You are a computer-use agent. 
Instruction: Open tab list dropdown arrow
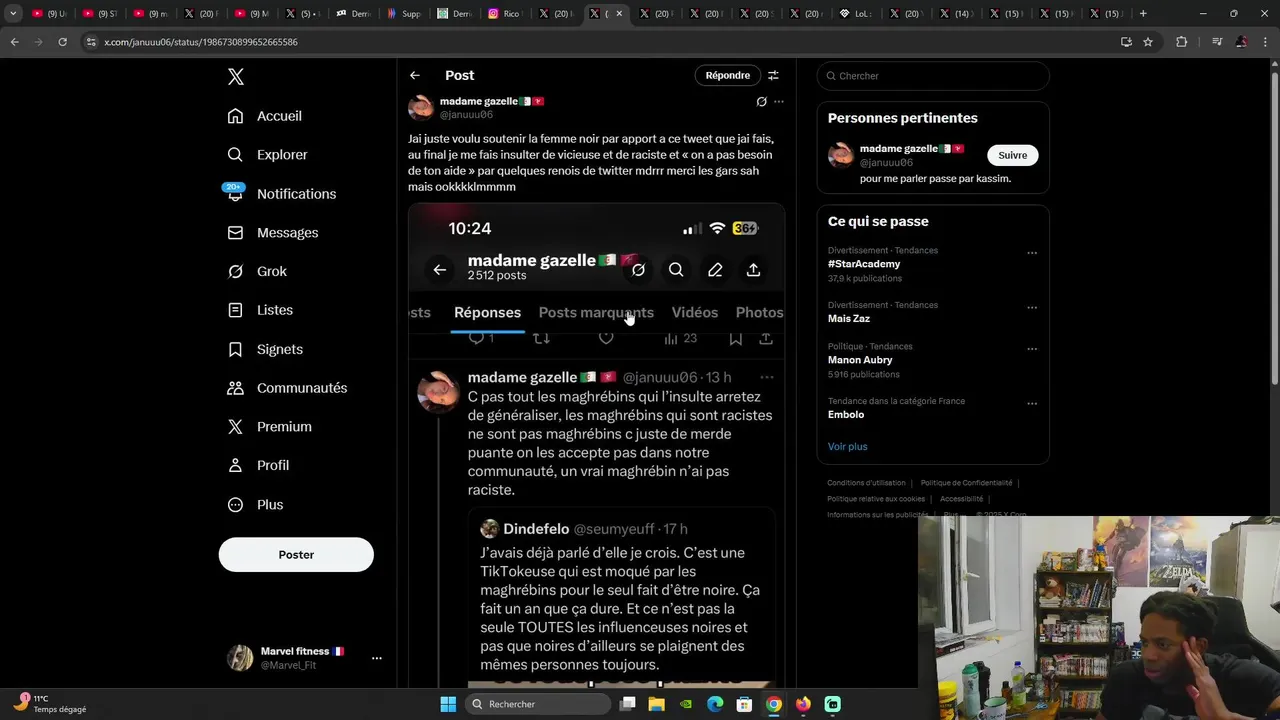click(x=13, y=14)
